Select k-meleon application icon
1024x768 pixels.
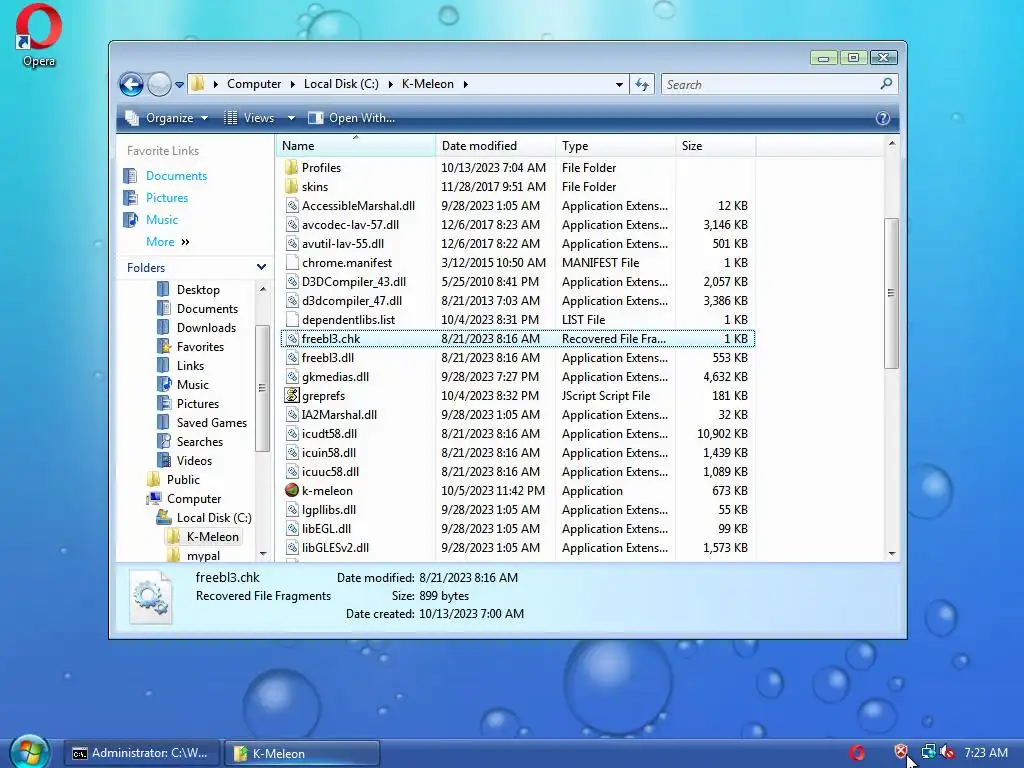(x=292, y=490)
